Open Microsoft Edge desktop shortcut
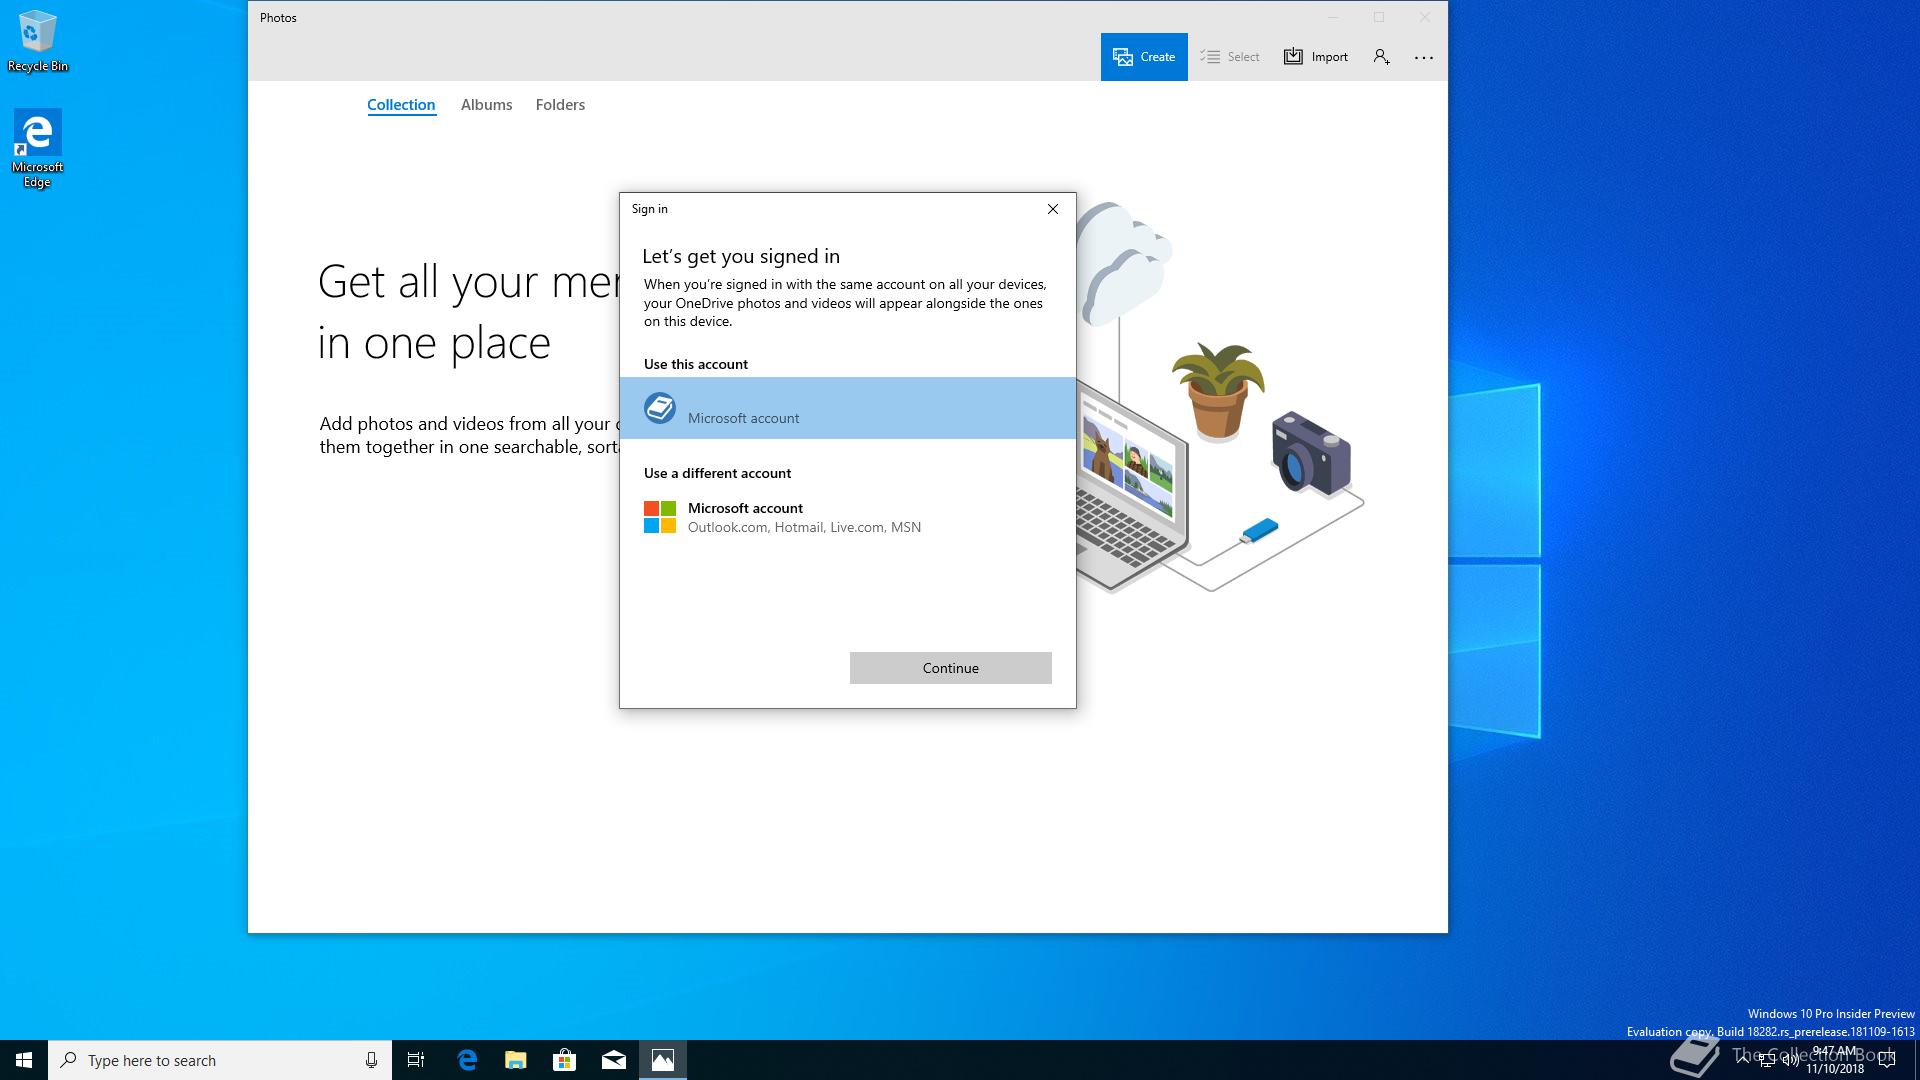This screenshot has height=1080, width=1920. 38,147
